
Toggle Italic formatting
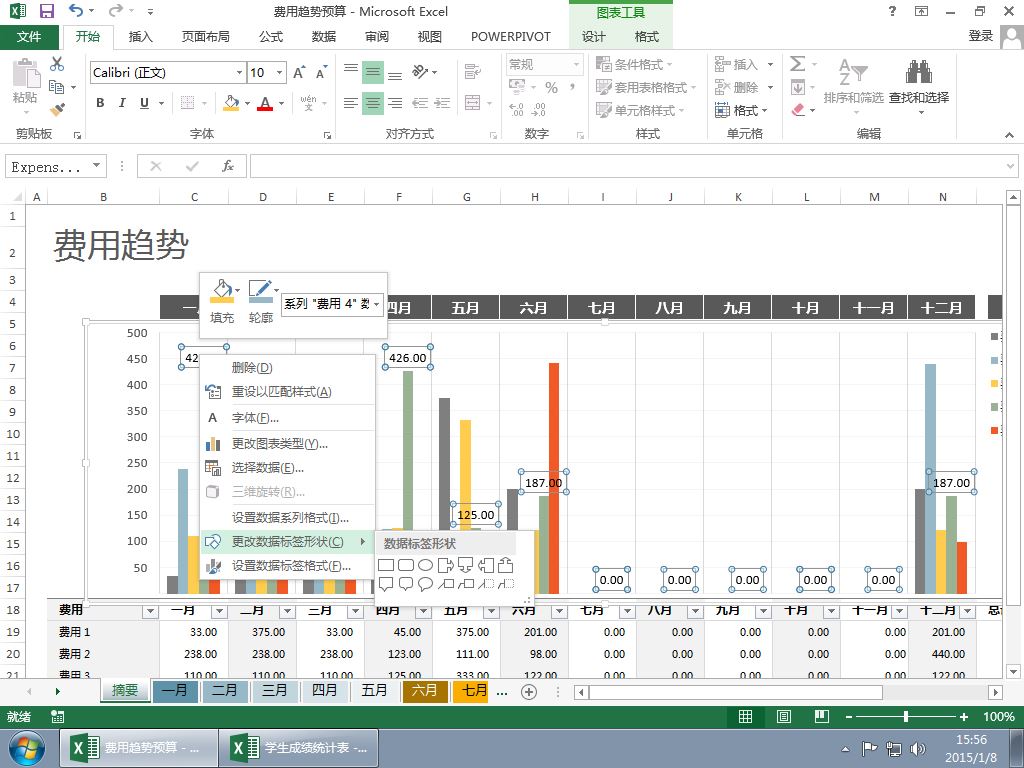(121, 103)
